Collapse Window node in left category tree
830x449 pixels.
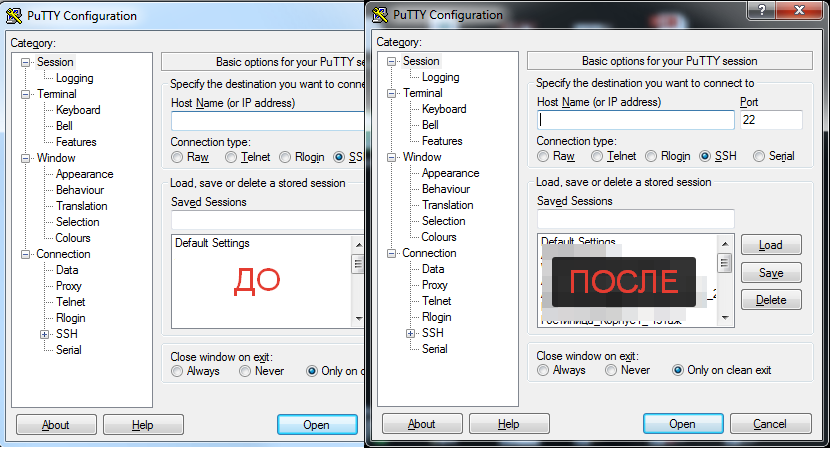(x=25, y=158)
